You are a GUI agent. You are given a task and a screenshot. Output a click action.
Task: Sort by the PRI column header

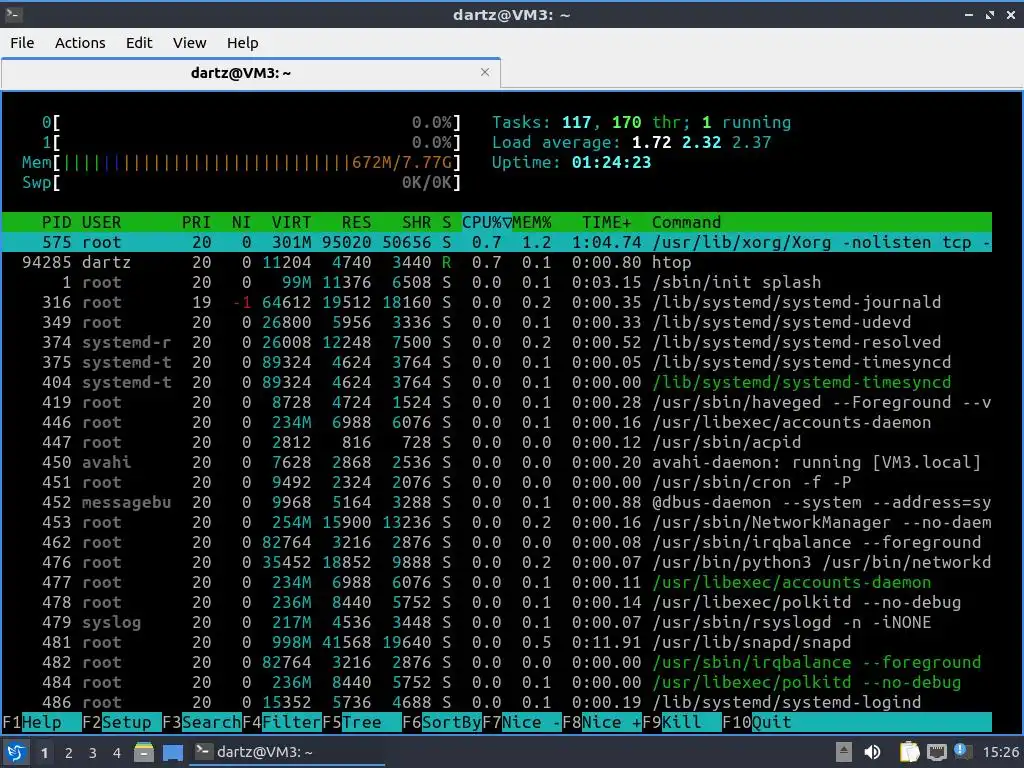tap(196, 223)
